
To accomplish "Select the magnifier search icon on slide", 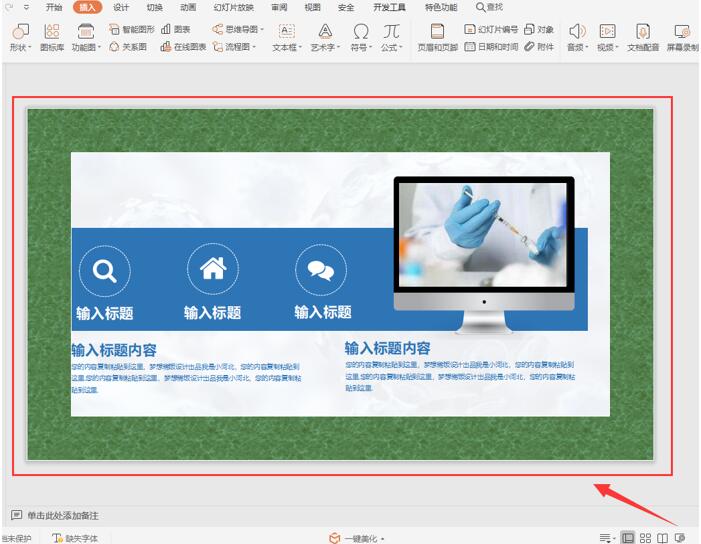I will 105,270.
